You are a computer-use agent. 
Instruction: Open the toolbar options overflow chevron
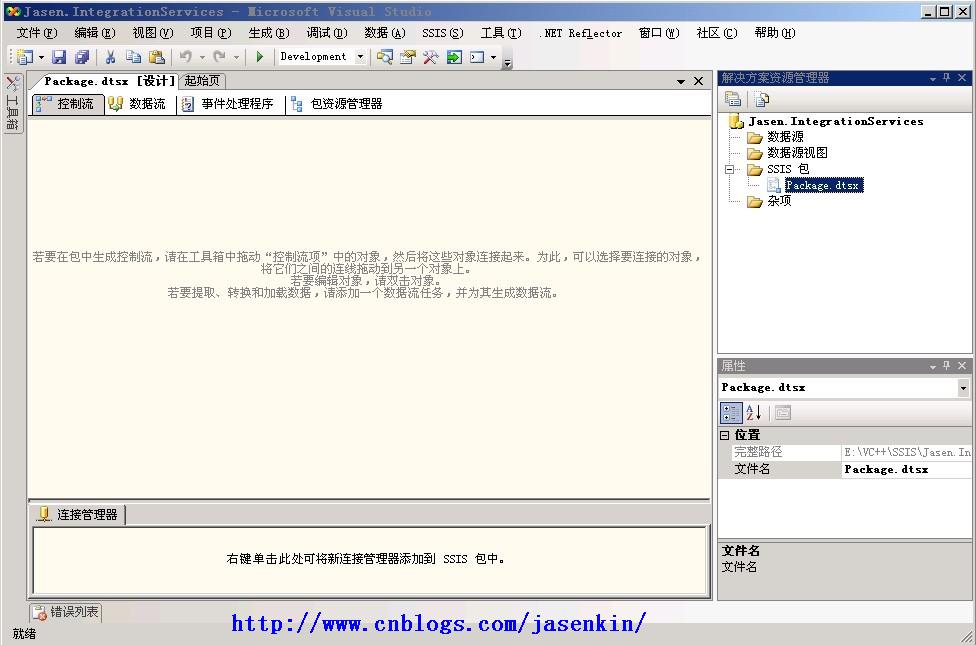[507, 62]
